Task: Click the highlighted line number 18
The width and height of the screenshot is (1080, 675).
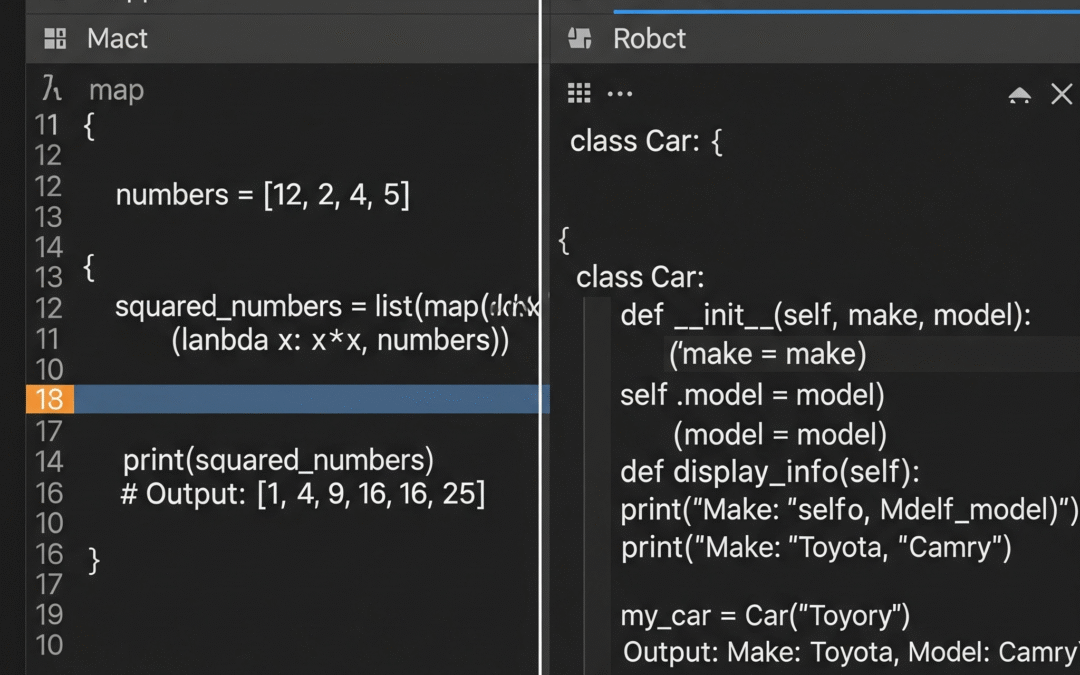Action: [49, 399]
